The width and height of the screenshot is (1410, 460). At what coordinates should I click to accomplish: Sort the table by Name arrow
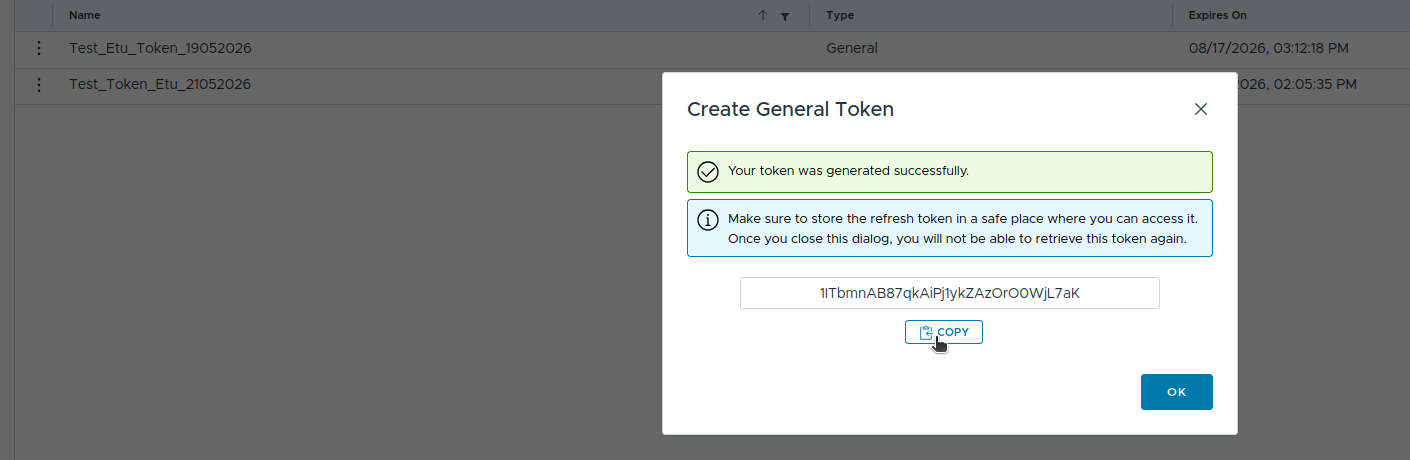coord(763,15)
